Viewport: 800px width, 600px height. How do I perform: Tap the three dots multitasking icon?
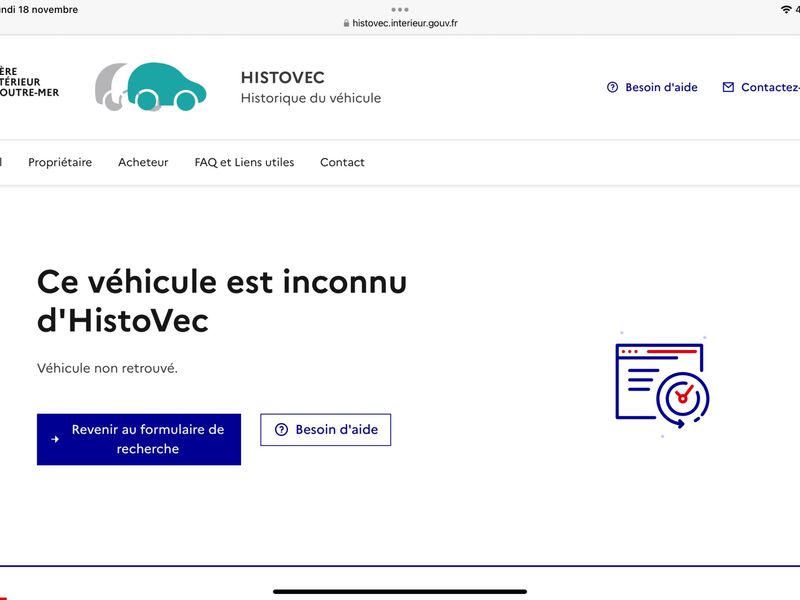pos(400,10)
